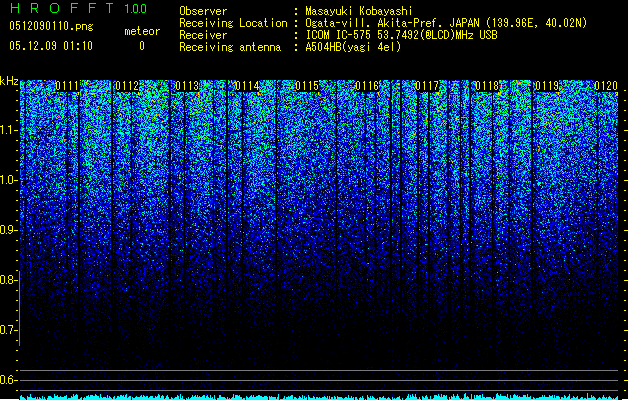
Task: Click the 0.9 kHz axis label
Action: [x=9, y=230]
